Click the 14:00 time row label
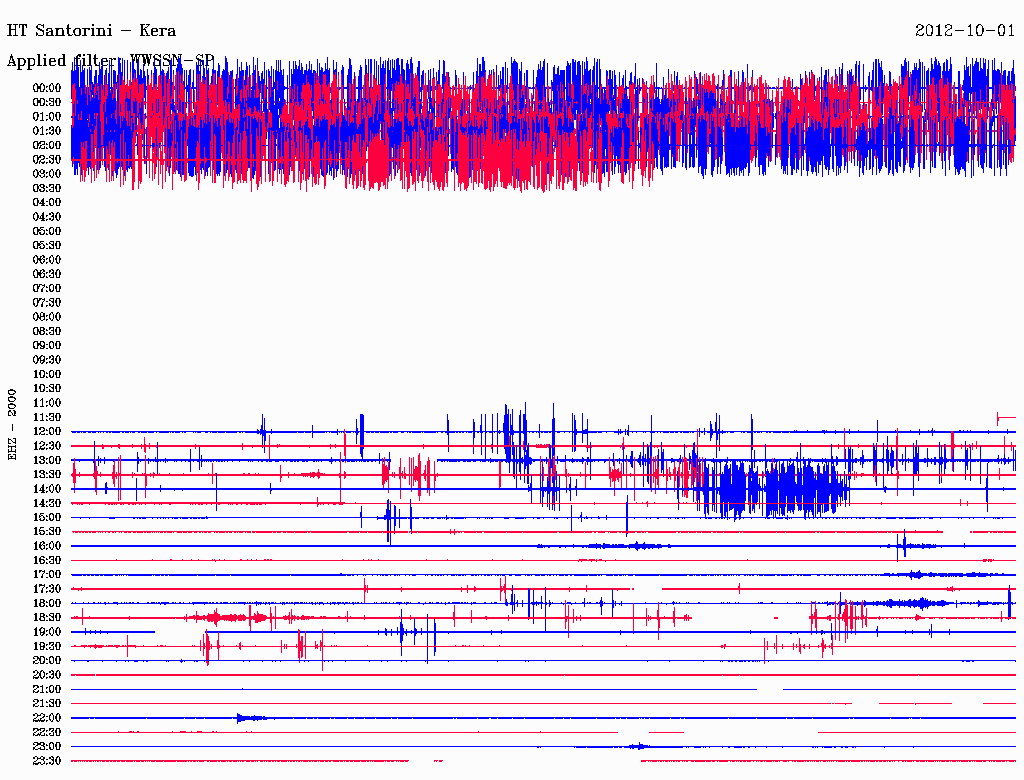The height and width of the screenshot is (780, 1024). (x=47, y=489)
